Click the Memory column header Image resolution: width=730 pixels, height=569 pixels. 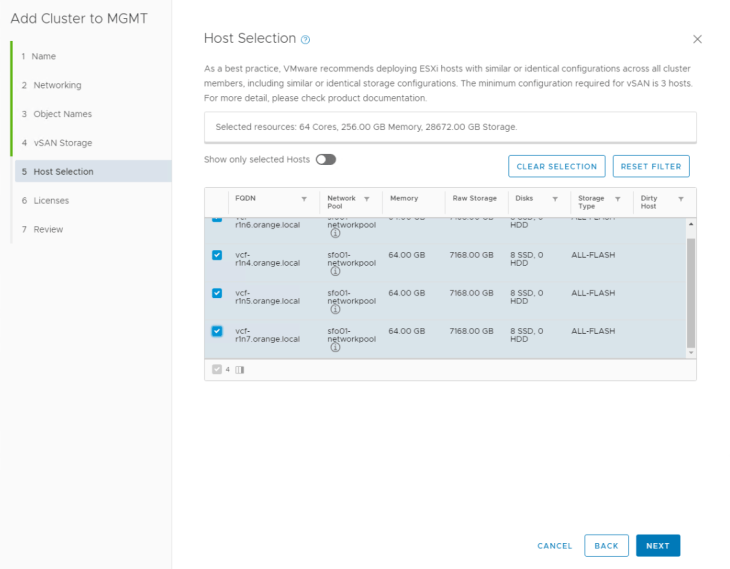[404, 198]
